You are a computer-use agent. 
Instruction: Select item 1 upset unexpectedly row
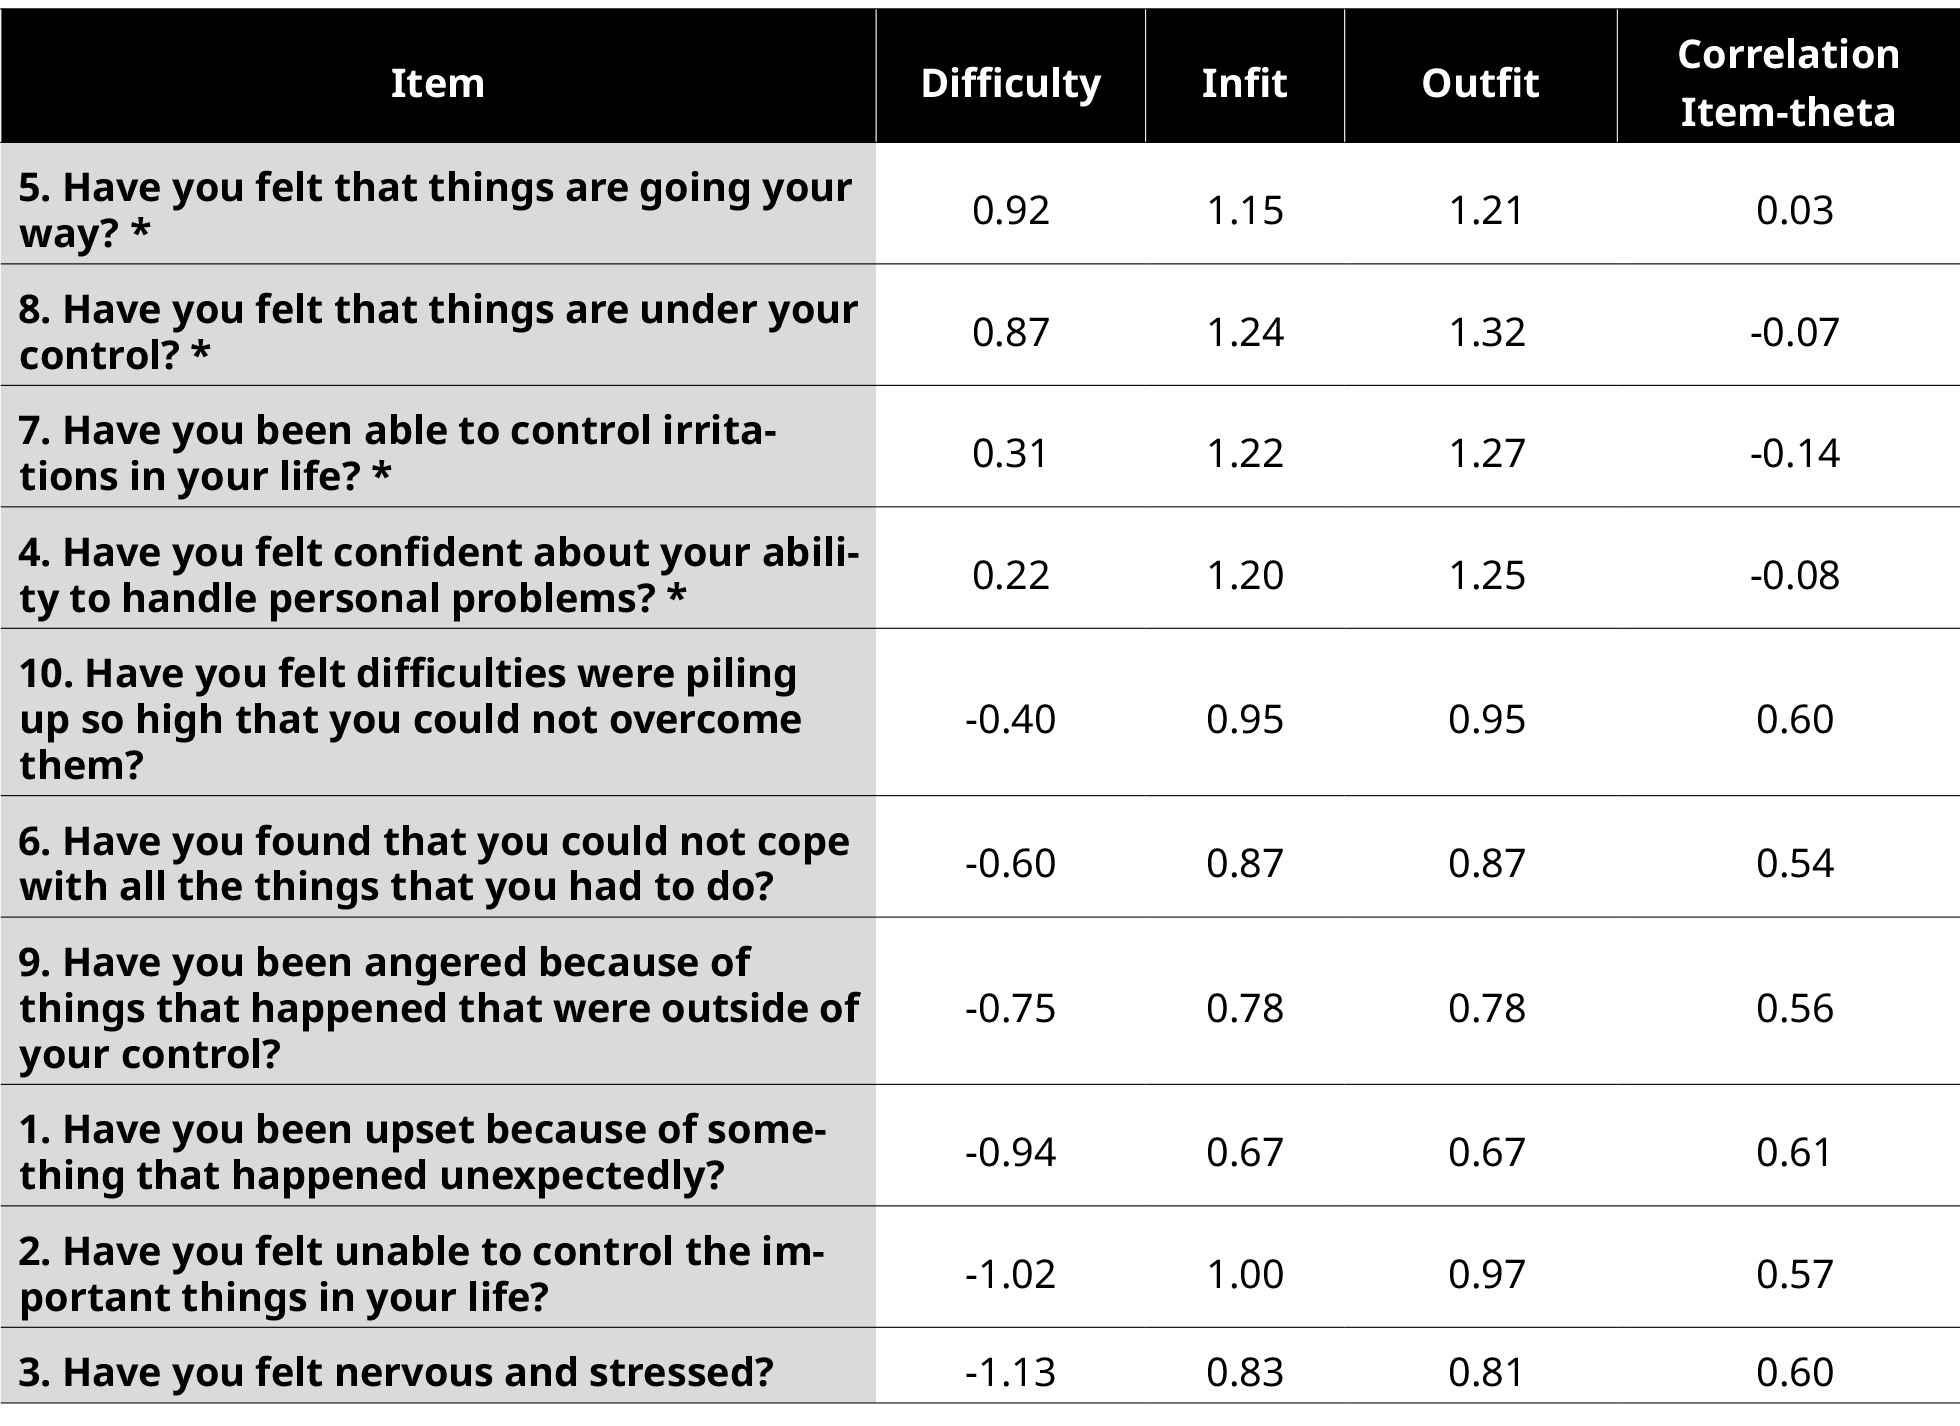(x=980, y=1145)
